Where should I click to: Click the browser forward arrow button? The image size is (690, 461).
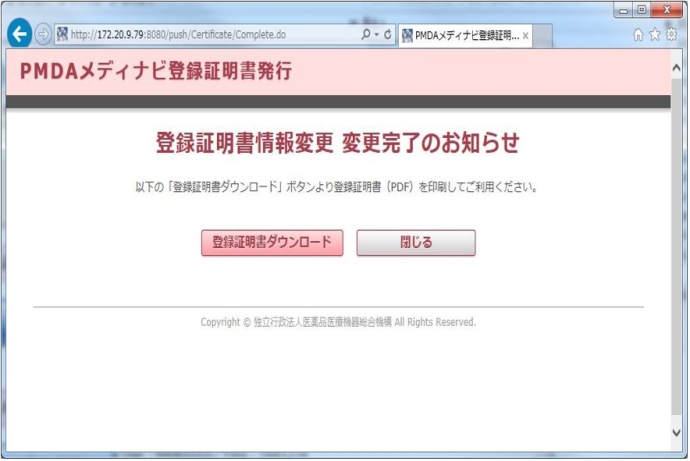pos(43,34)
